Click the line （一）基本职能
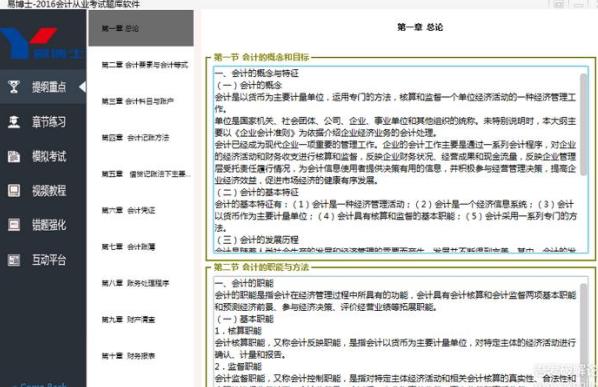 point(244,319)
